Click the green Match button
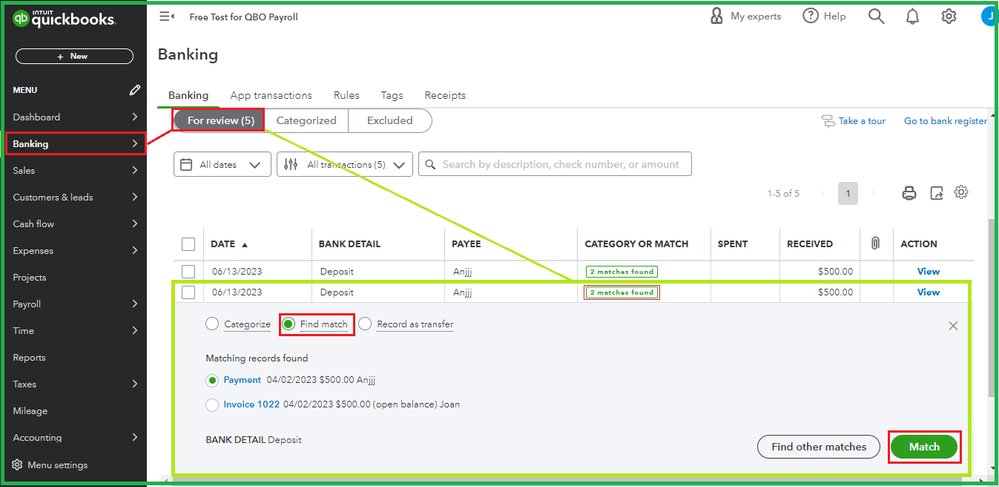This screenshot has height=487, width=999. point(924,447)
